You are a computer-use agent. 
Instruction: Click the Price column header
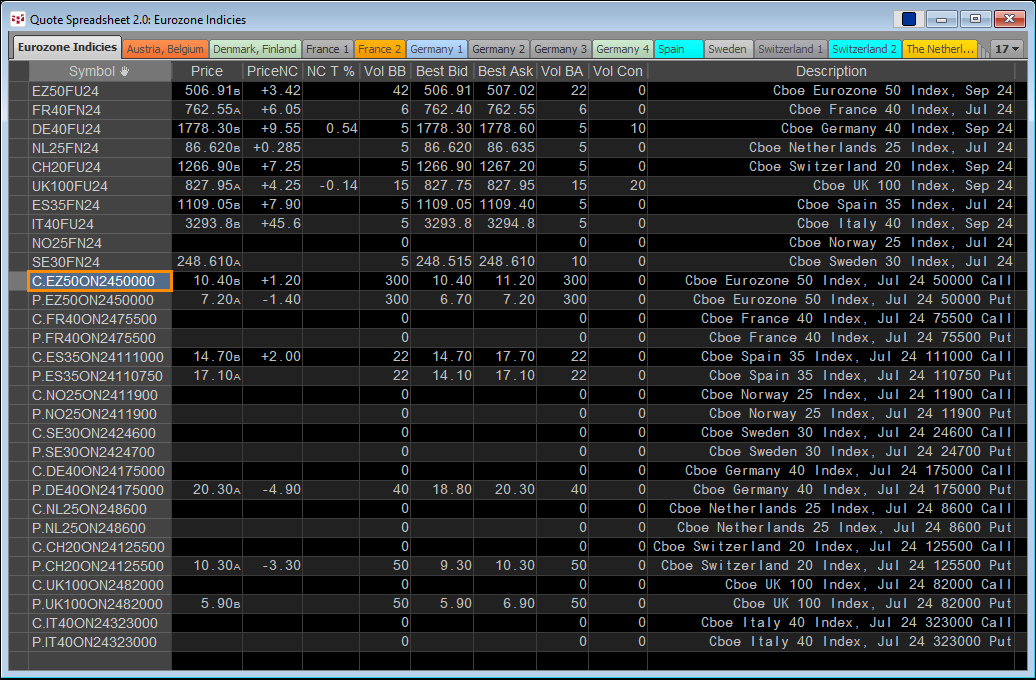pyautogui.click(x=207, y=72)
